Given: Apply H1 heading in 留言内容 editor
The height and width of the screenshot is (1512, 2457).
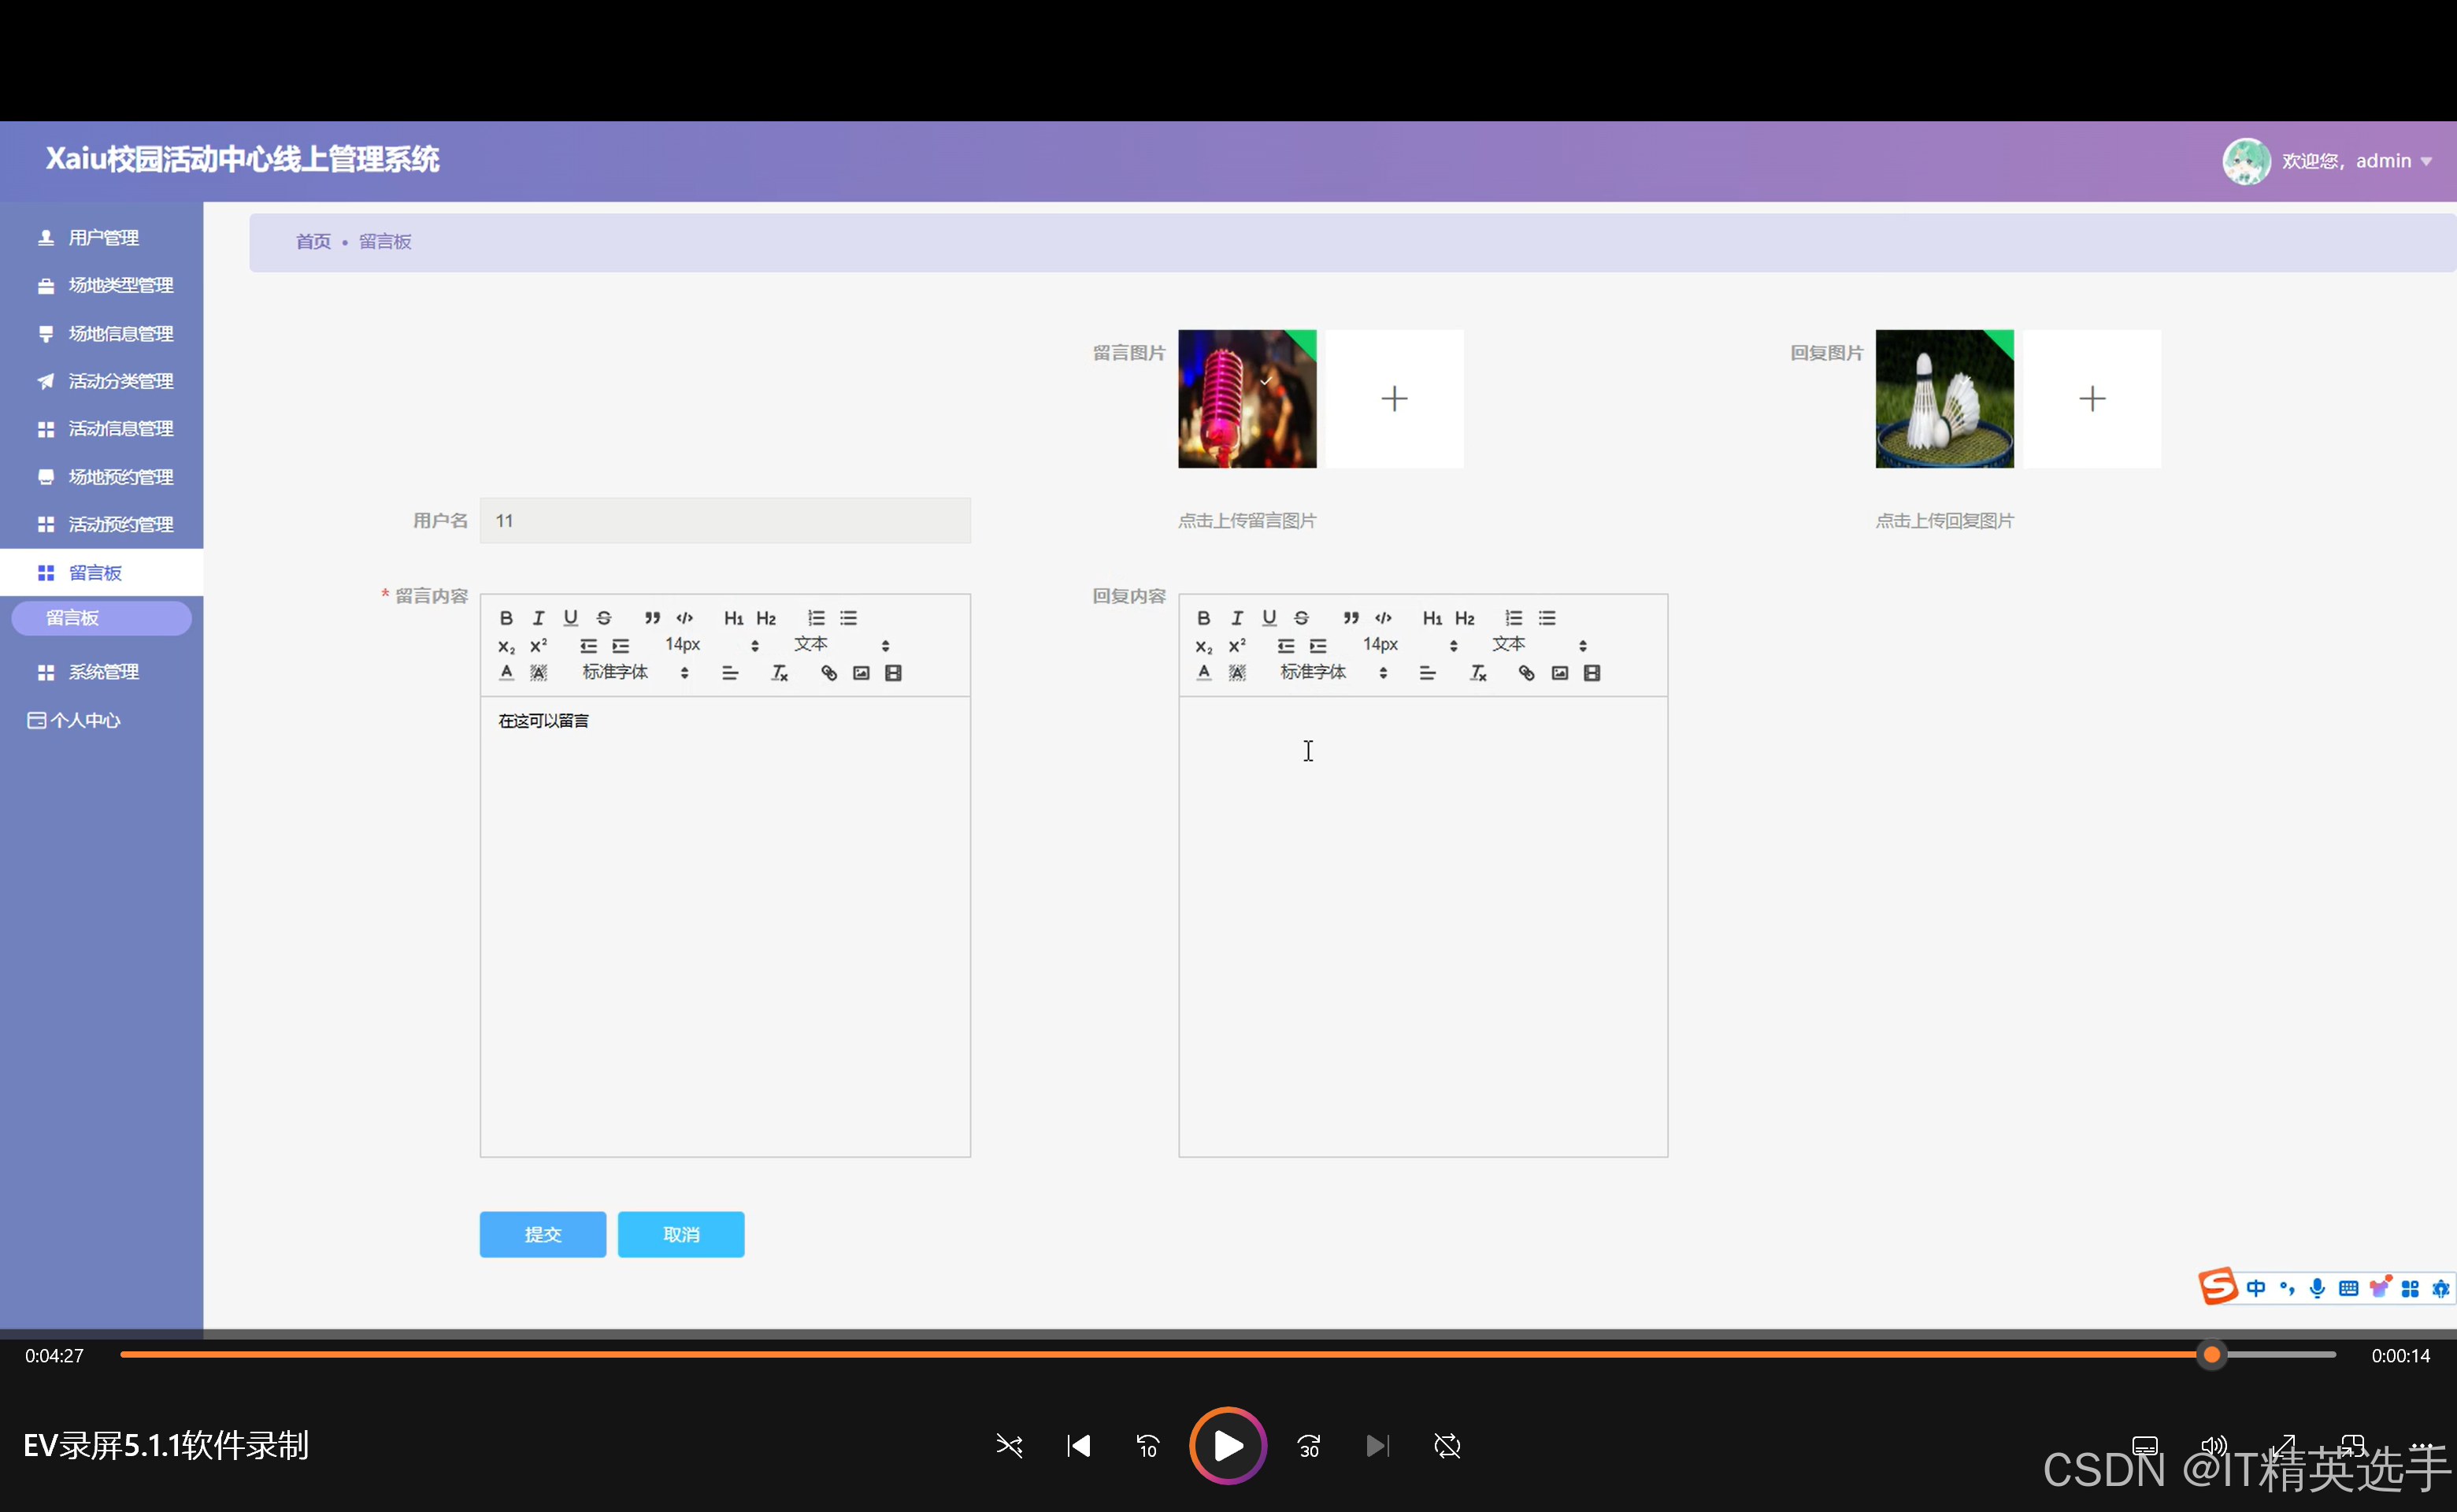Looking at the screenshot, I should 733,618.
